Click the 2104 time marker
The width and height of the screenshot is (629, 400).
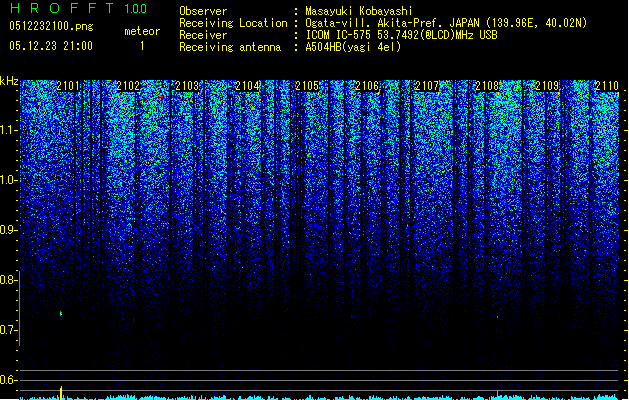[x=248, y=86]
